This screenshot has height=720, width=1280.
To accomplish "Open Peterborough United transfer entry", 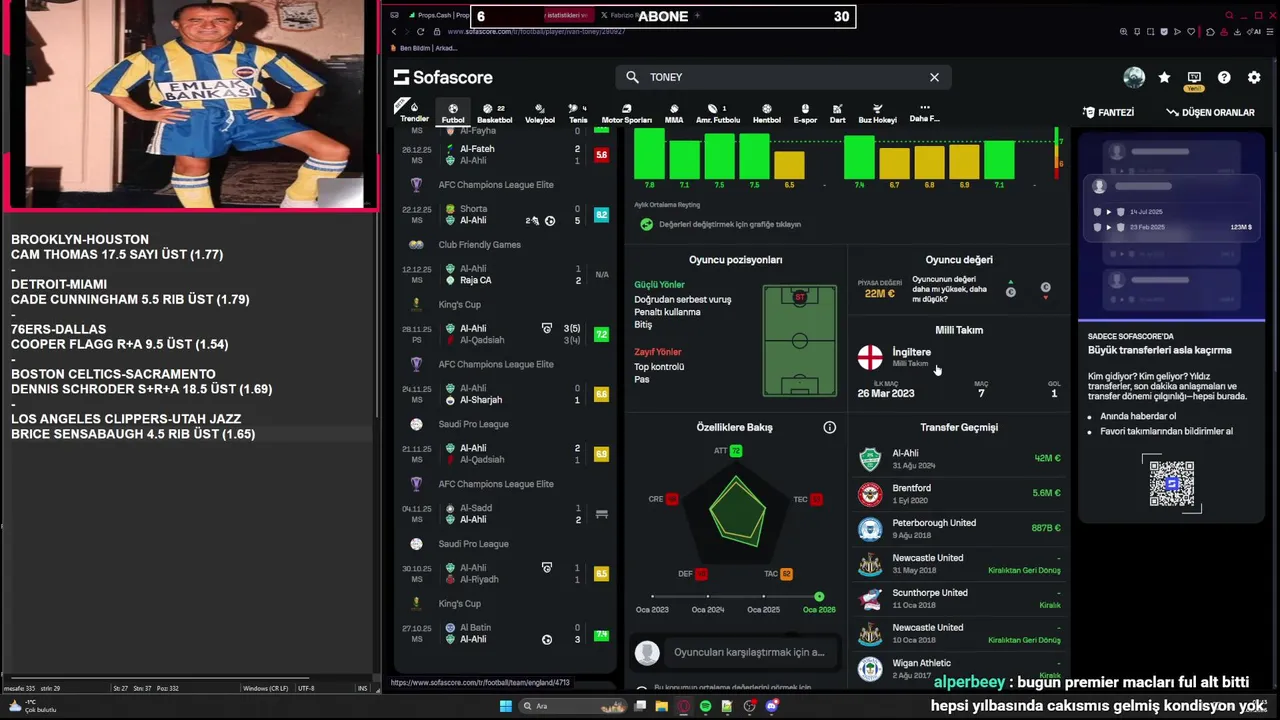I will click(960, 529).
